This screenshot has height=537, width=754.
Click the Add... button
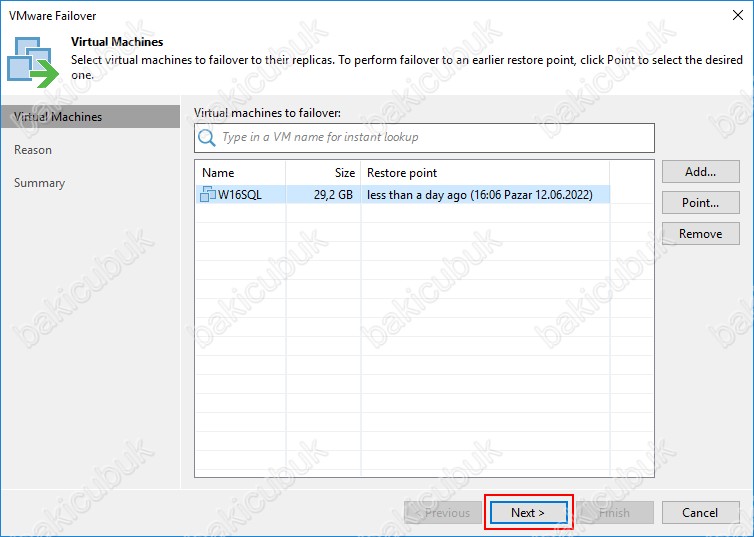pyautogui.click(x=701, y=172)
